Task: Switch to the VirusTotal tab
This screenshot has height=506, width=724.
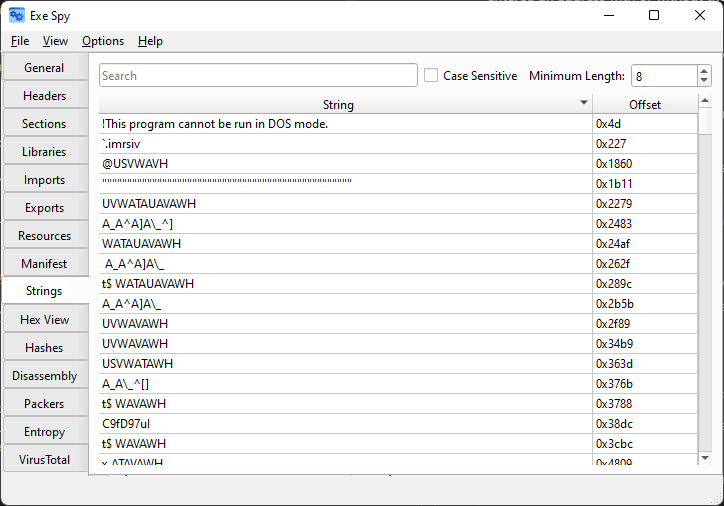Action: click(45, 459)
